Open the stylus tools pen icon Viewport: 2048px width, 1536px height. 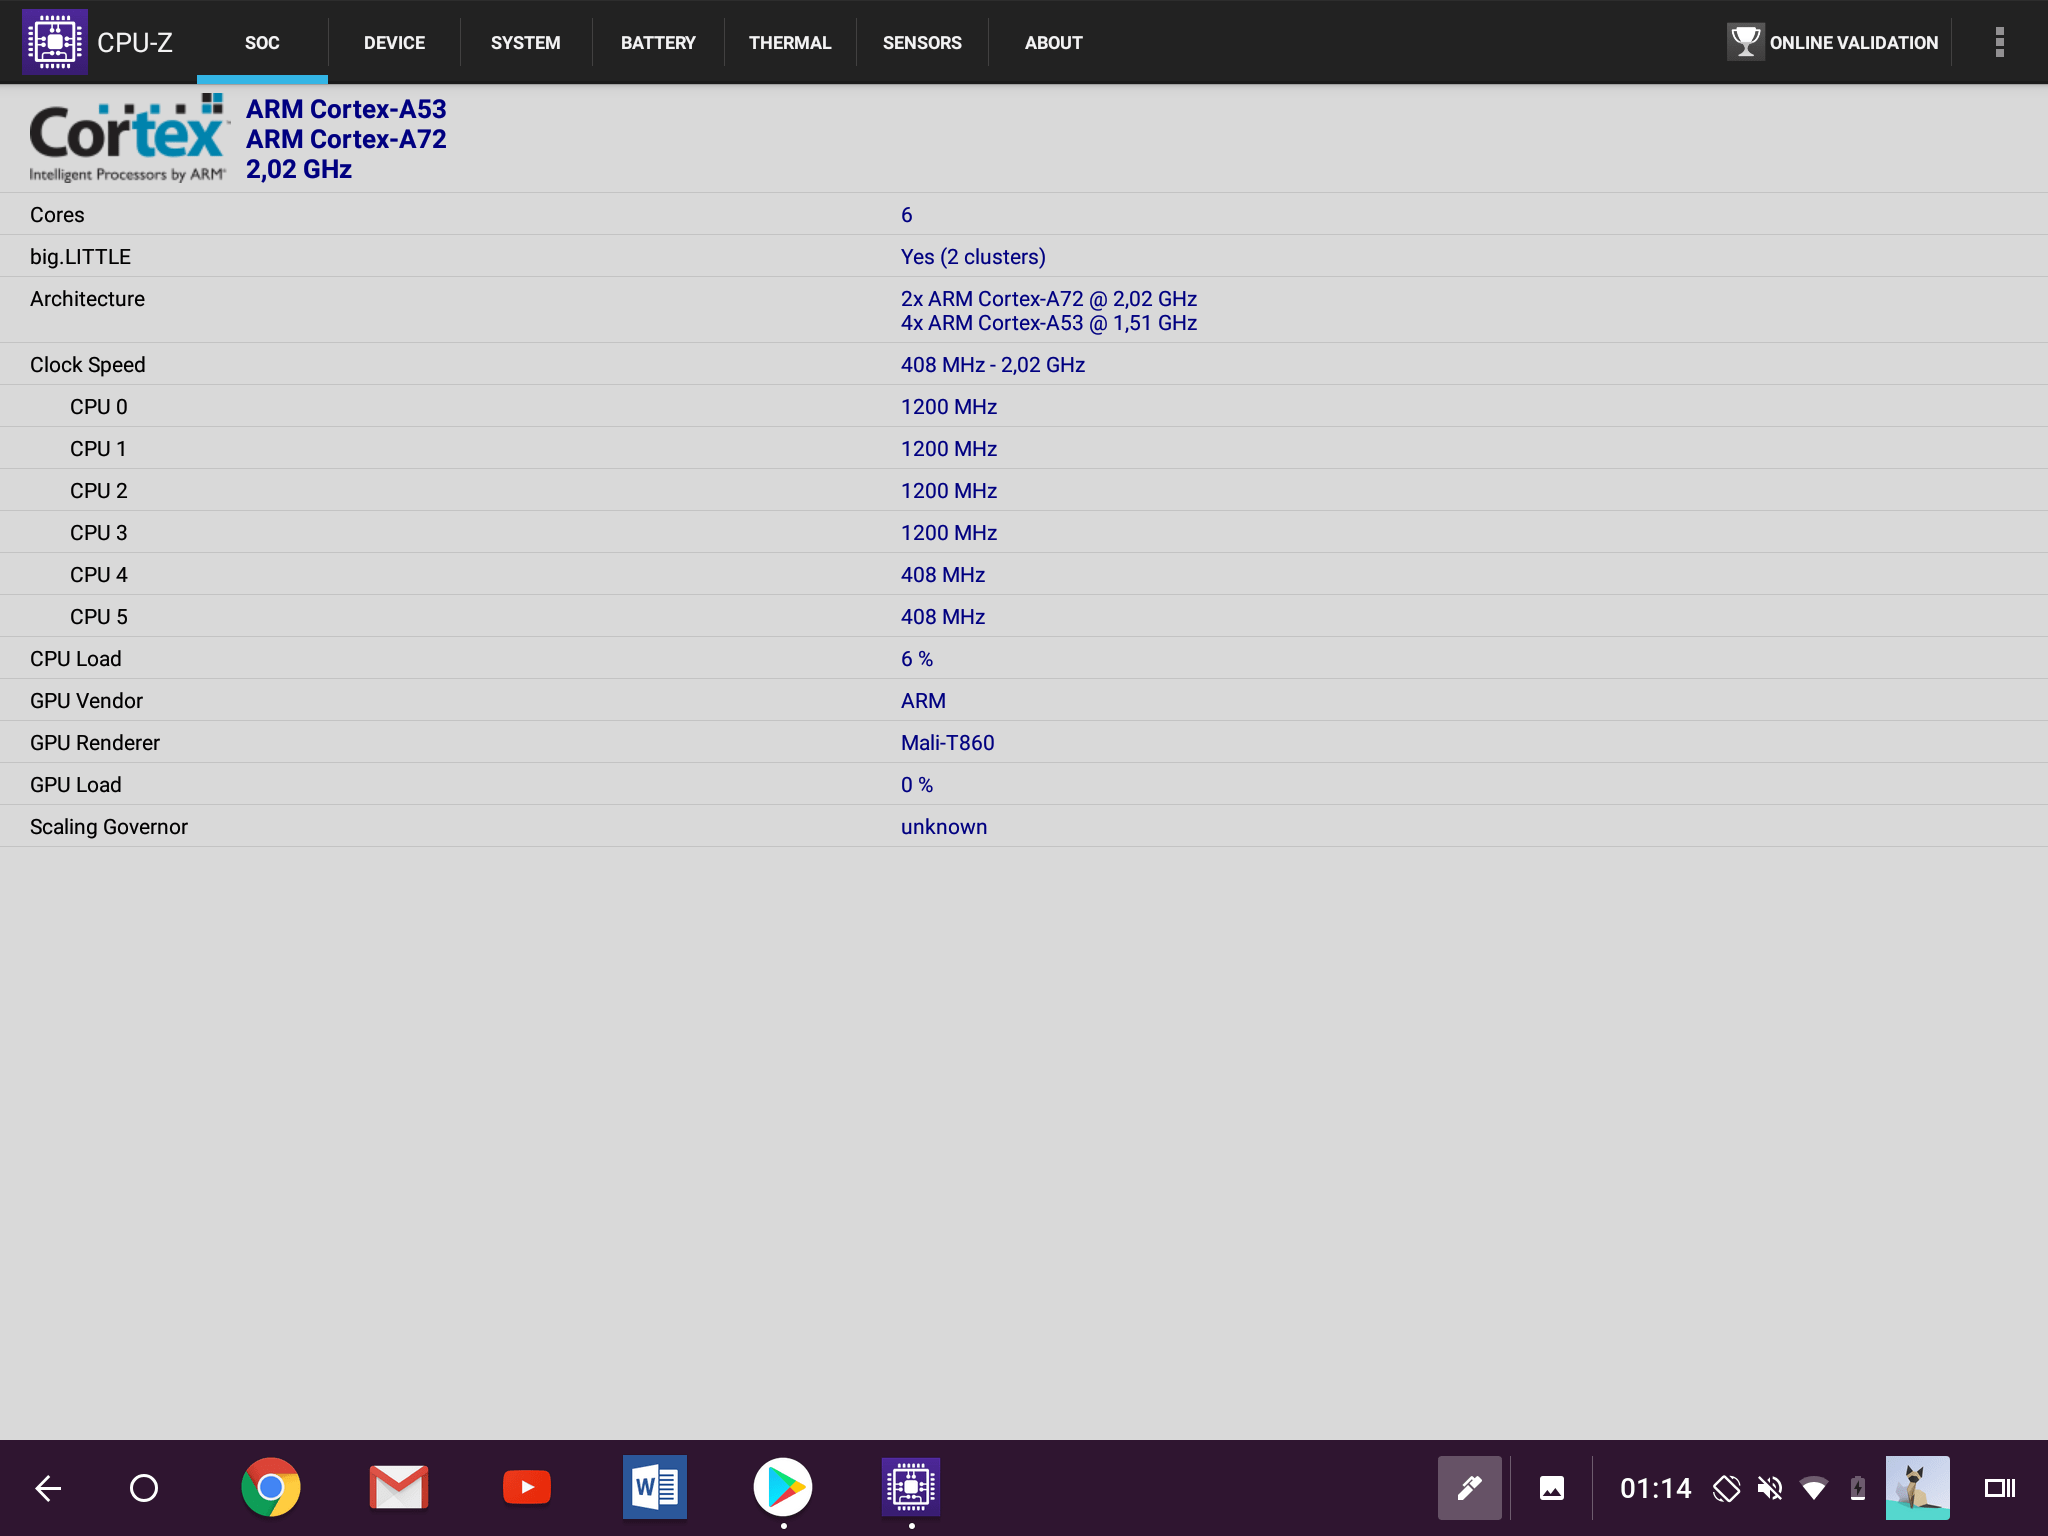click(1470, 1488)
